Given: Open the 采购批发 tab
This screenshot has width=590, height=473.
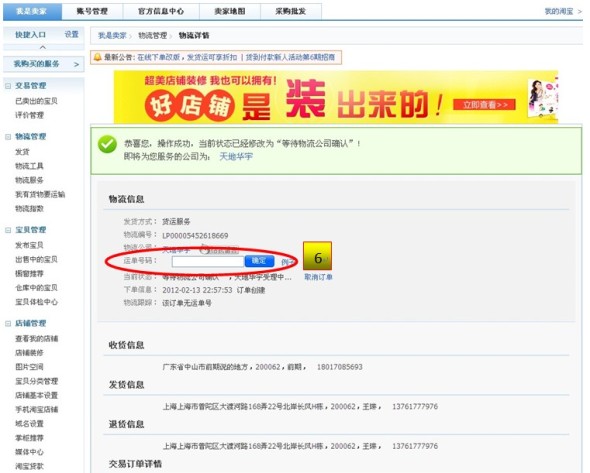Looking at the screenshot, I should [x=290, y=11].
